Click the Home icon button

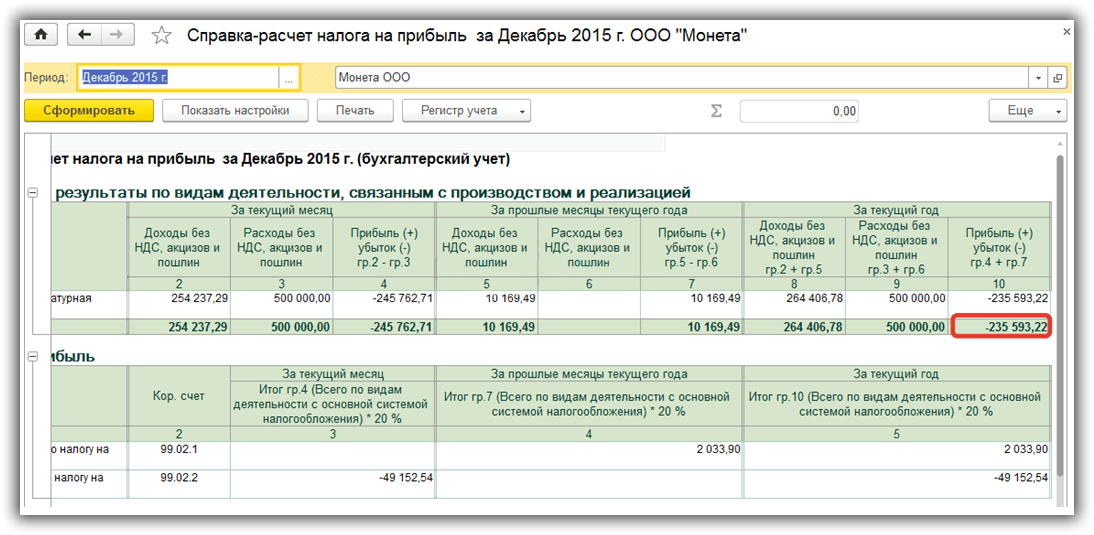41,35
